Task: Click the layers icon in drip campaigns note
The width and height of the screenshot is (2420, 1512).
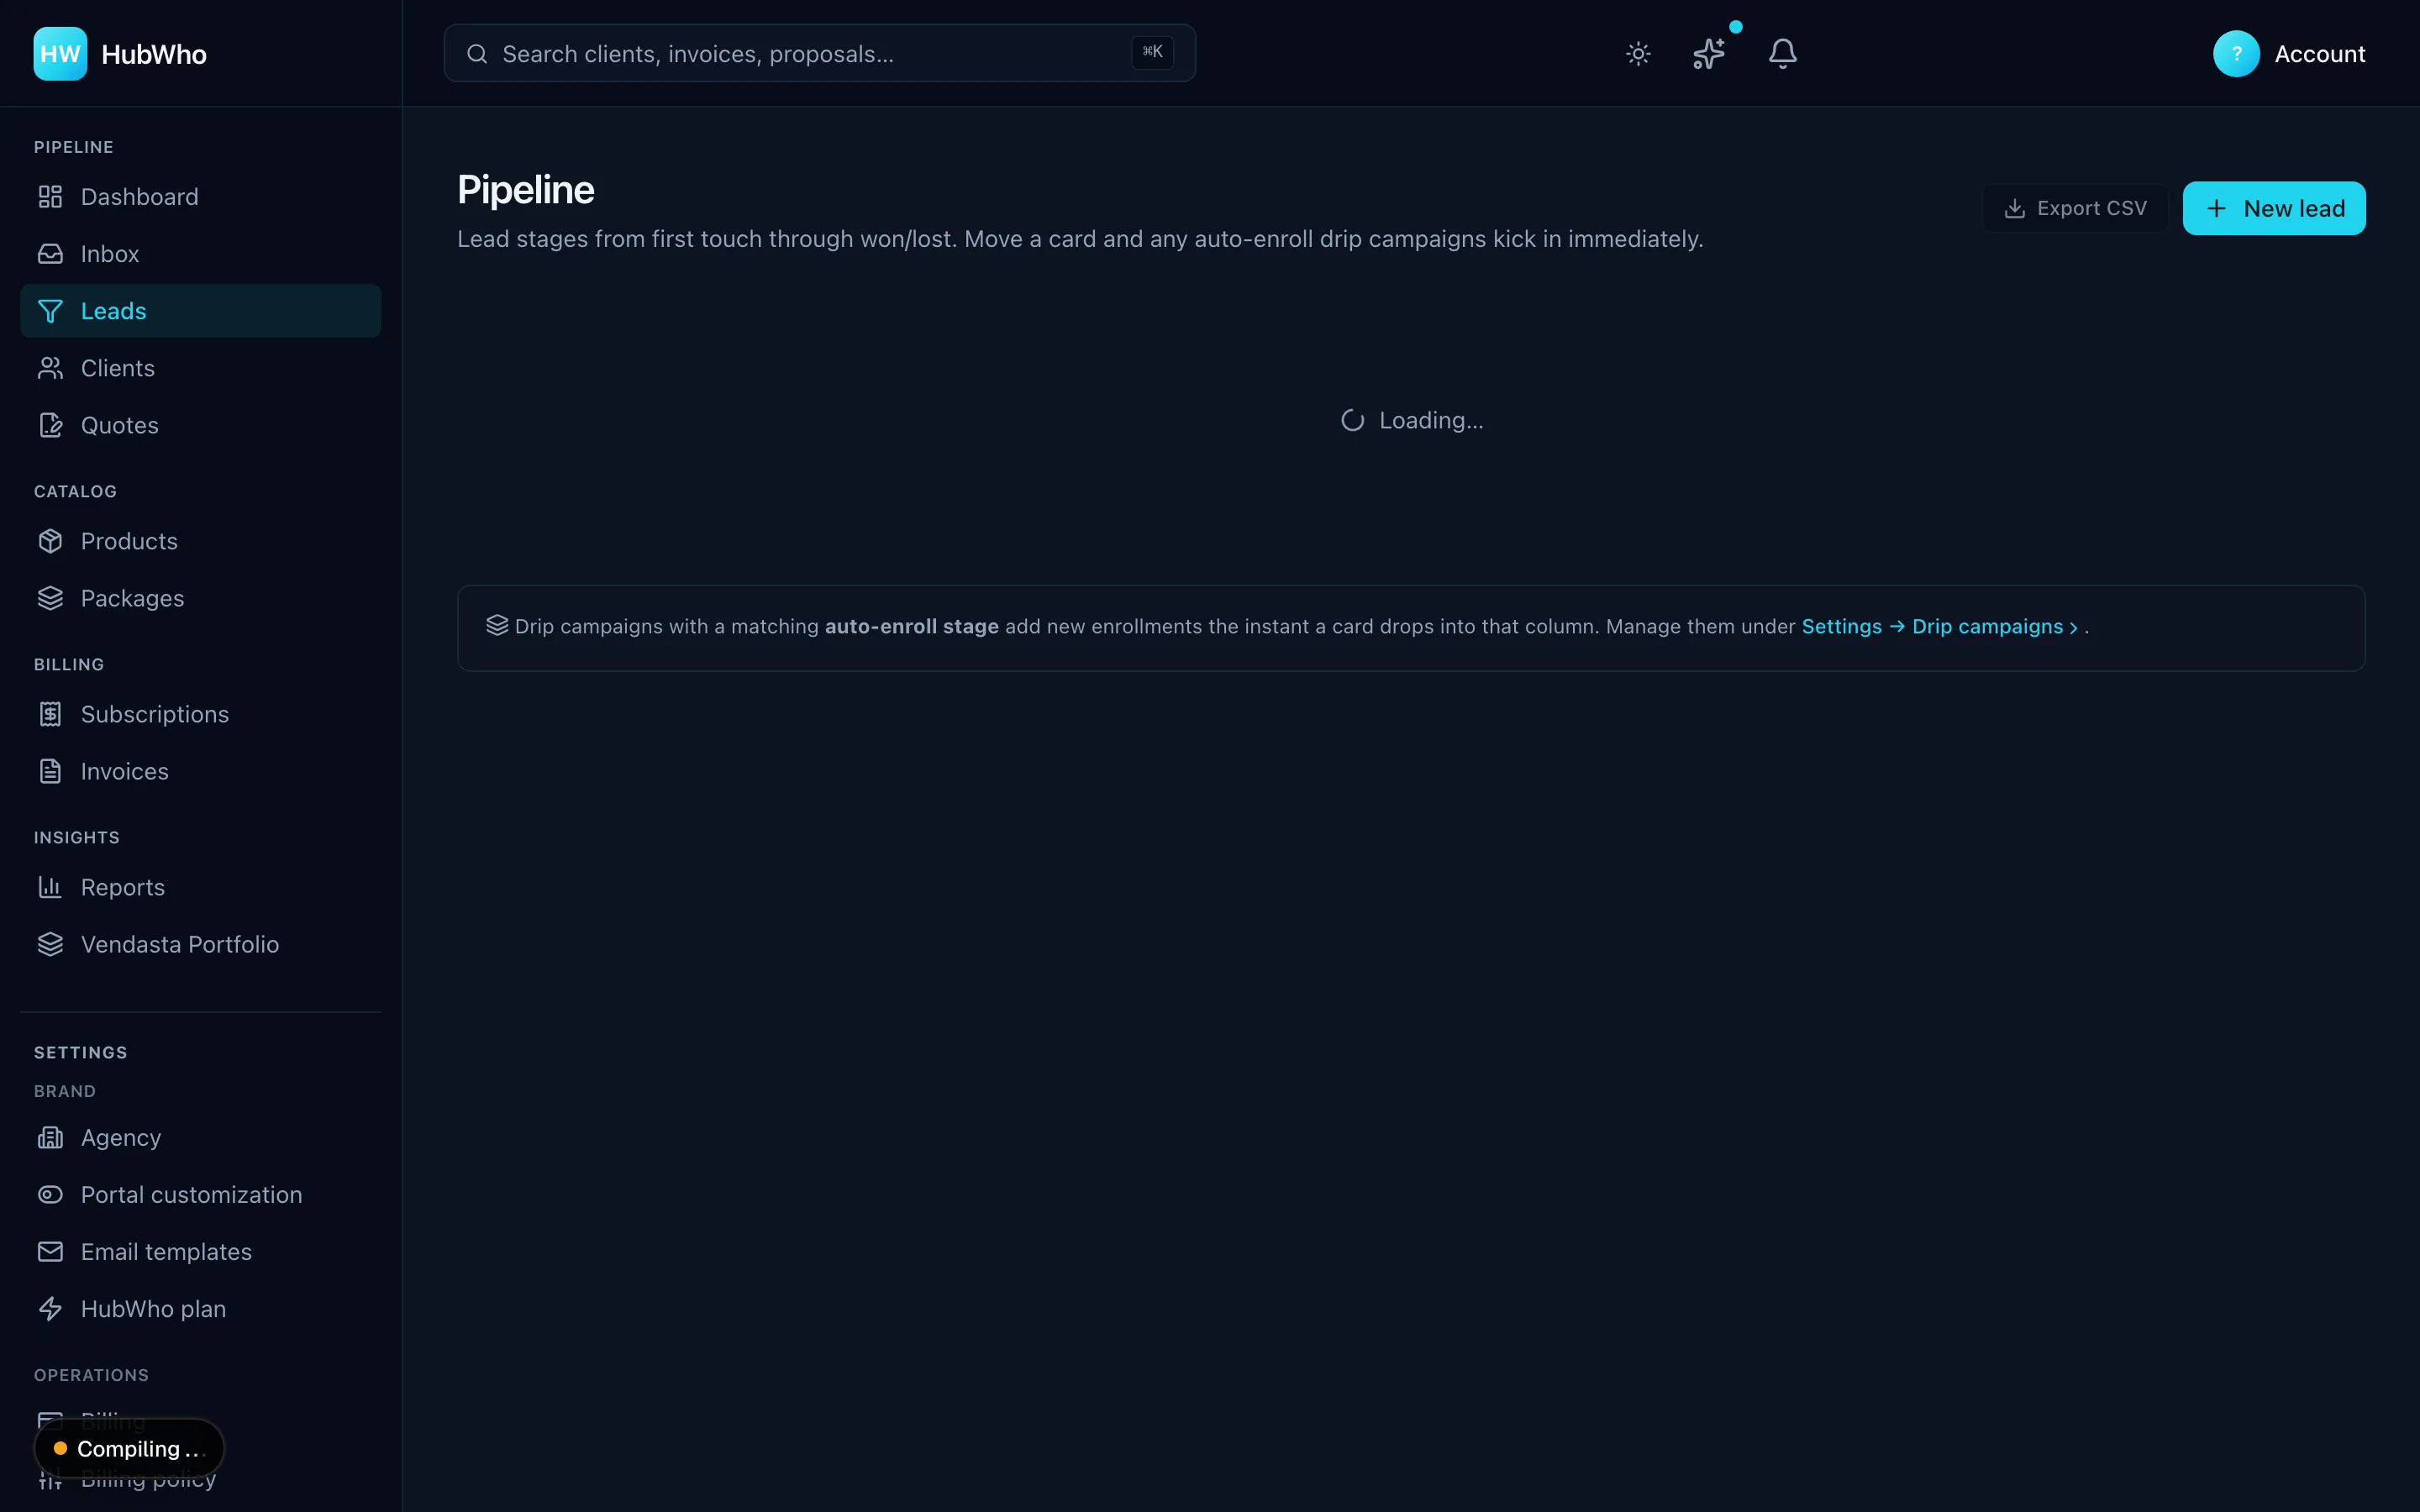Action: point(497,626)
